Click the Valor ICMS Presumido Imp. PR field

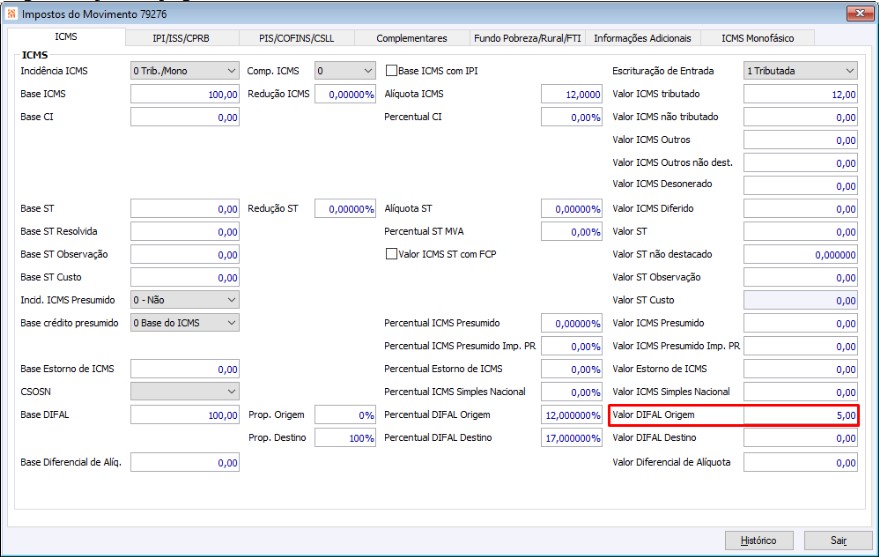click(801, 346)
